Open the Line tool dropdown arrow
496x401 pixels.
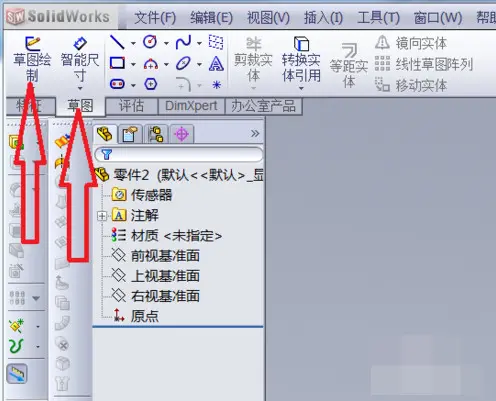133,43
